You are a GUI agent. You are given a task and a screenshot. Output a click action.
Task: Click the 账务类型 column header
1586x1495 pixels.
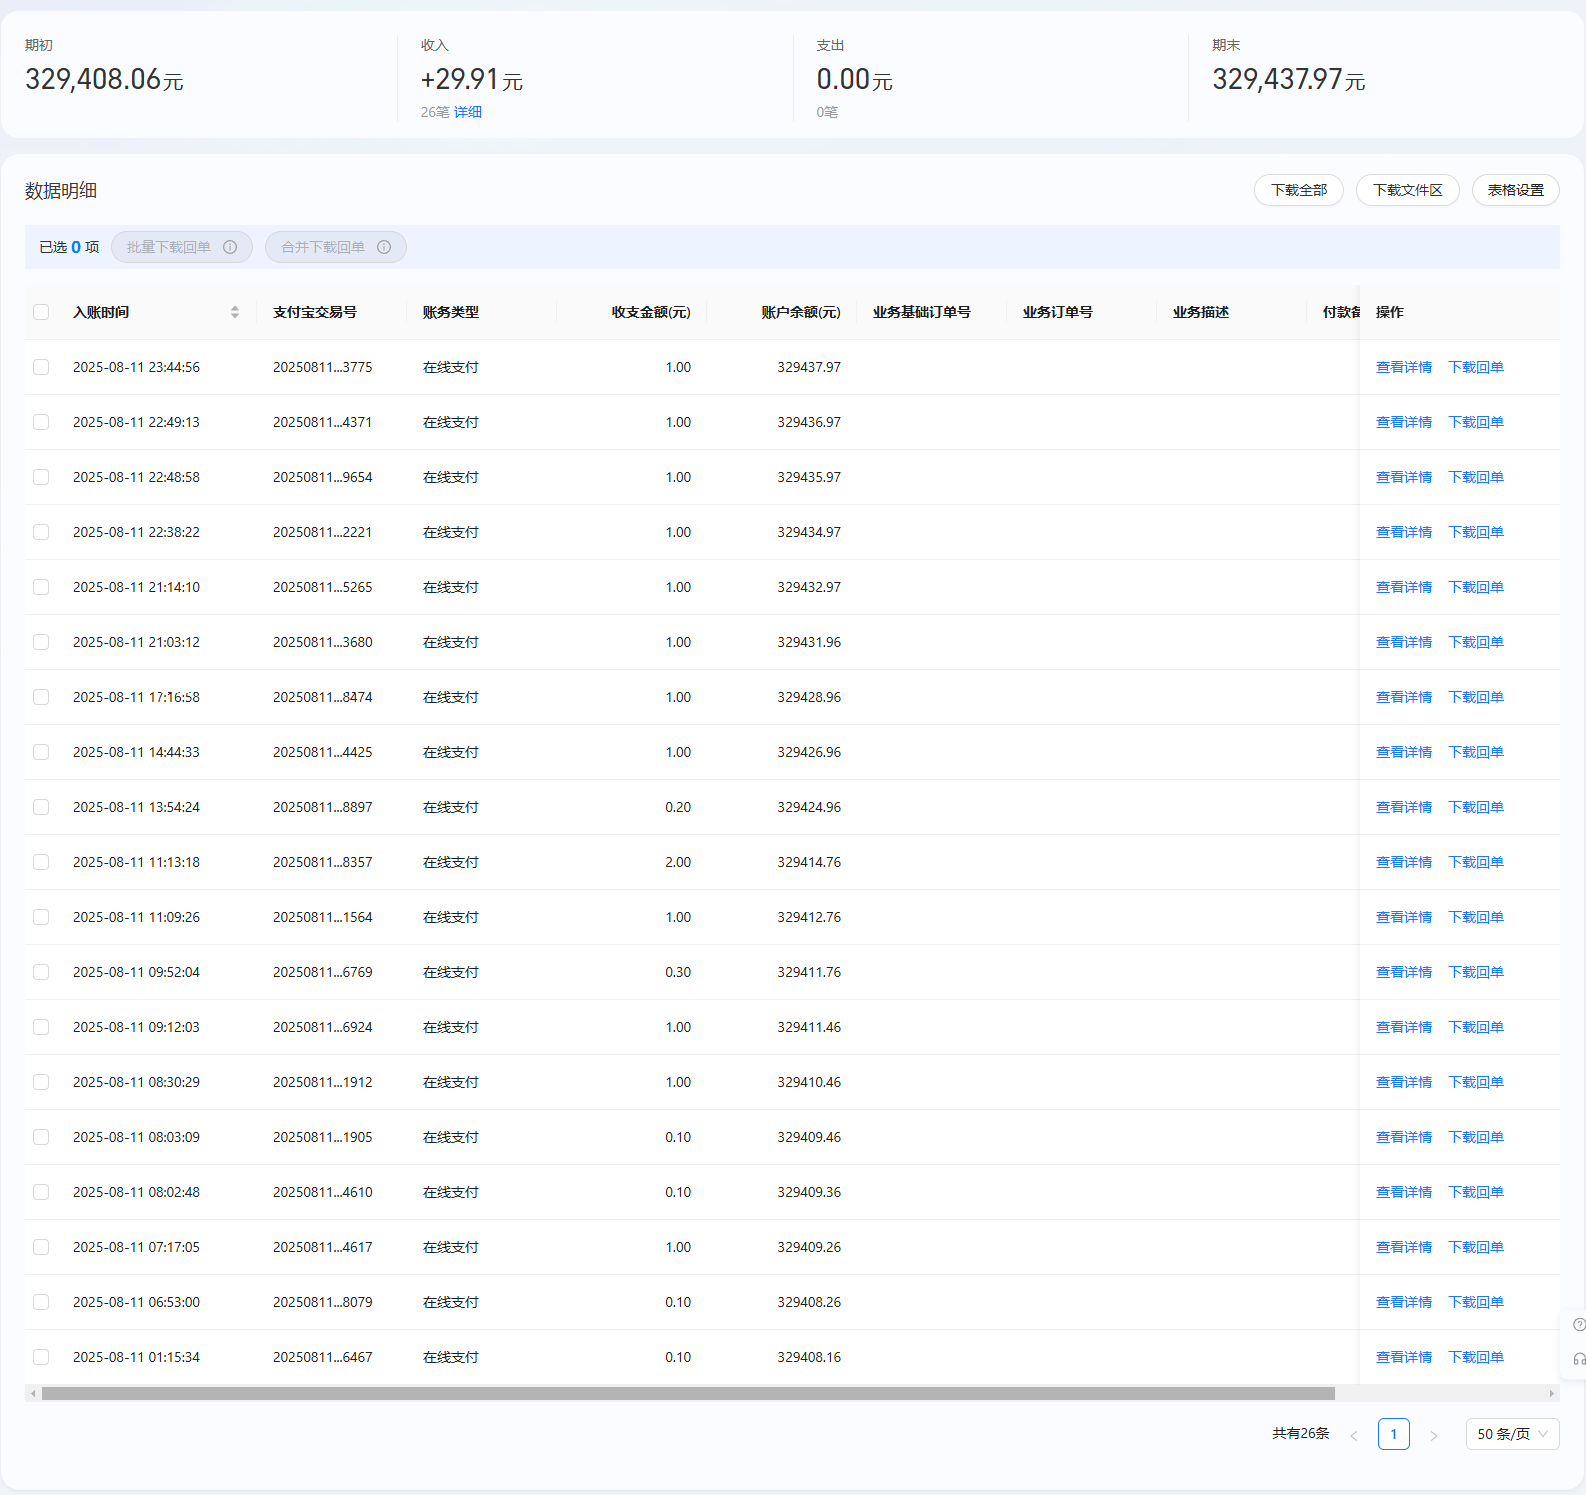[451, 312]
